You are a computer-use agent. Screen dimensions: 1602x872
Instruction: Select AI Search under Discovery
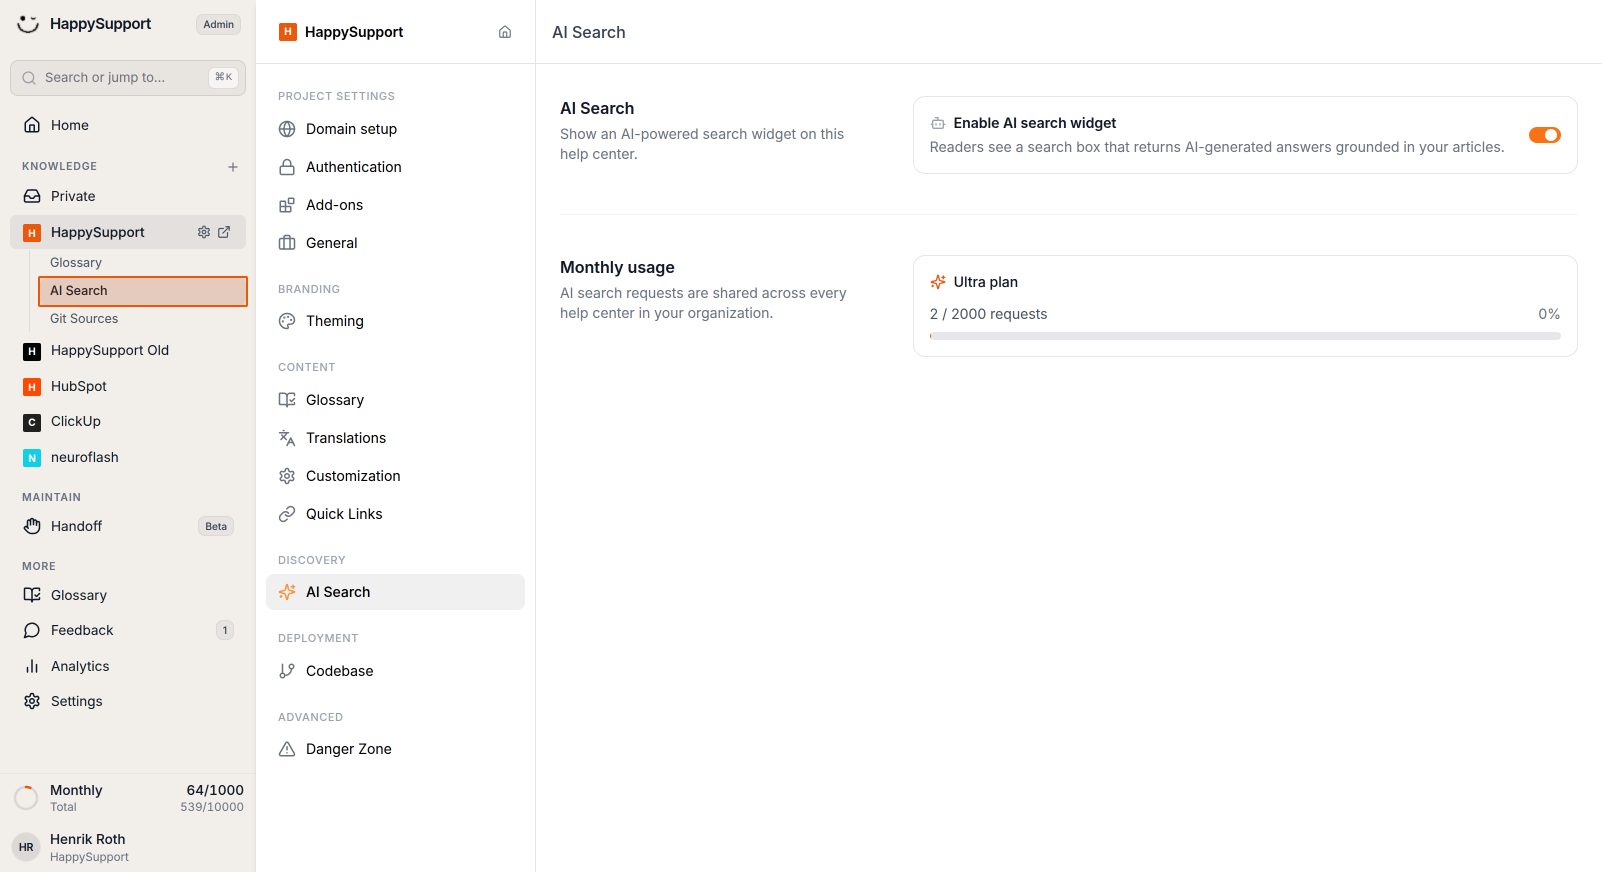[395, 592]
